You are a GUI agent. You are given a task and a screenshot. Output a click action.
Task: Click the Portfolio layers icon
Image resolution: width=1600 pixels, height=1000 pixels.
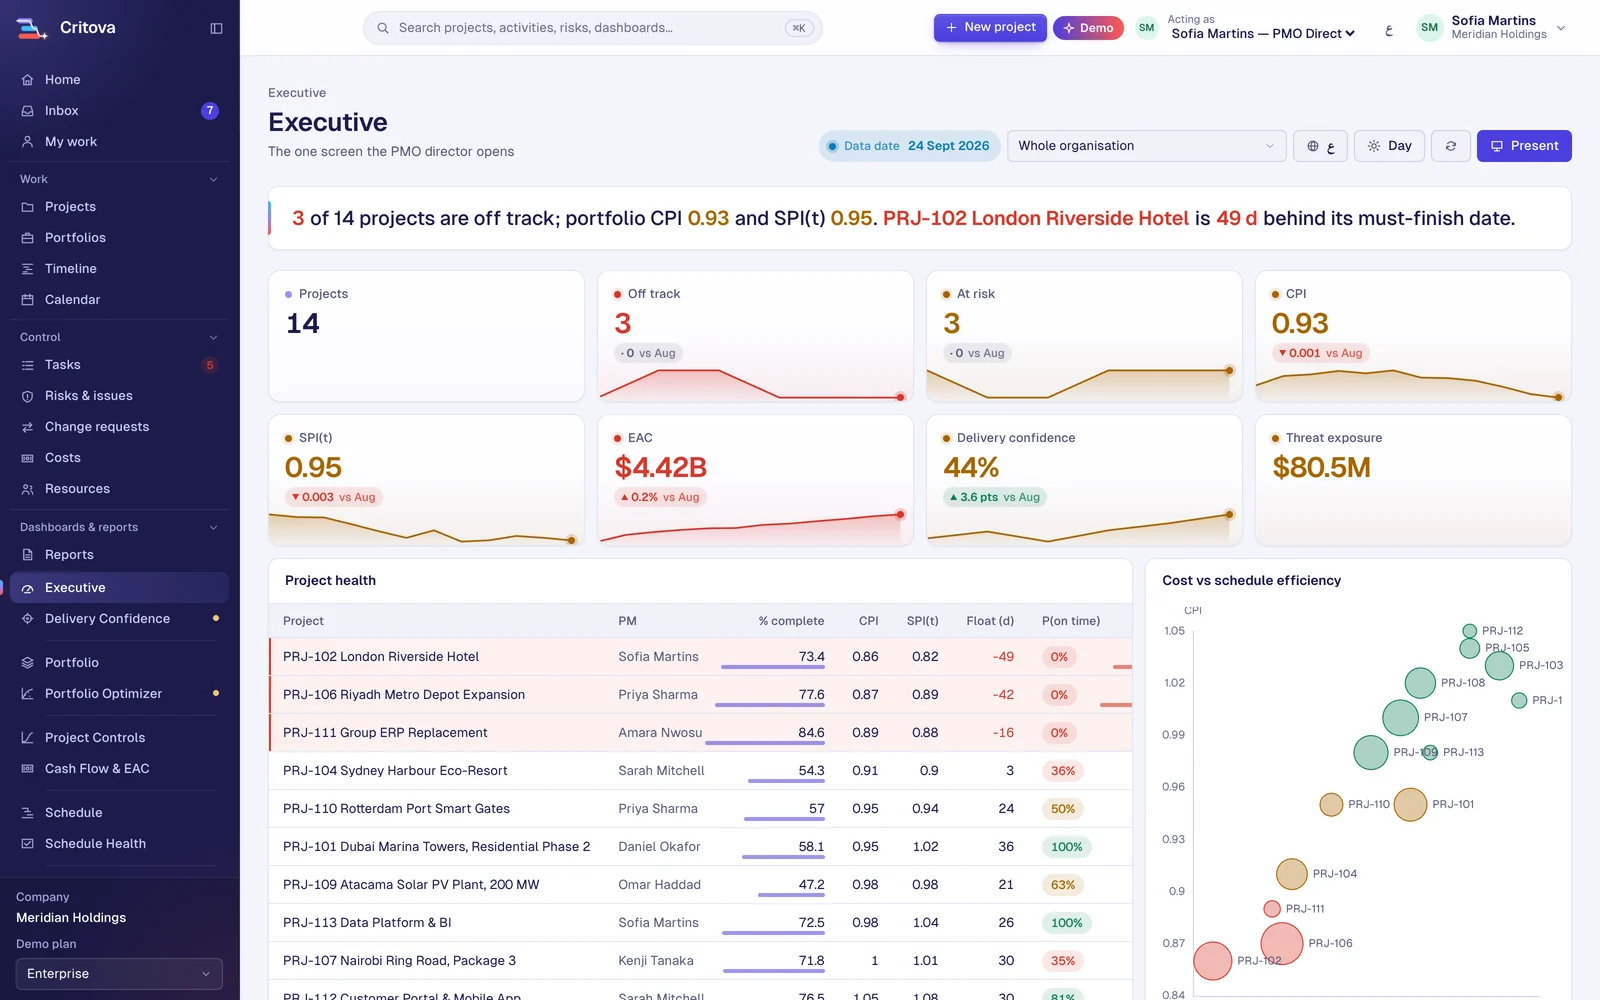[28, 663]
